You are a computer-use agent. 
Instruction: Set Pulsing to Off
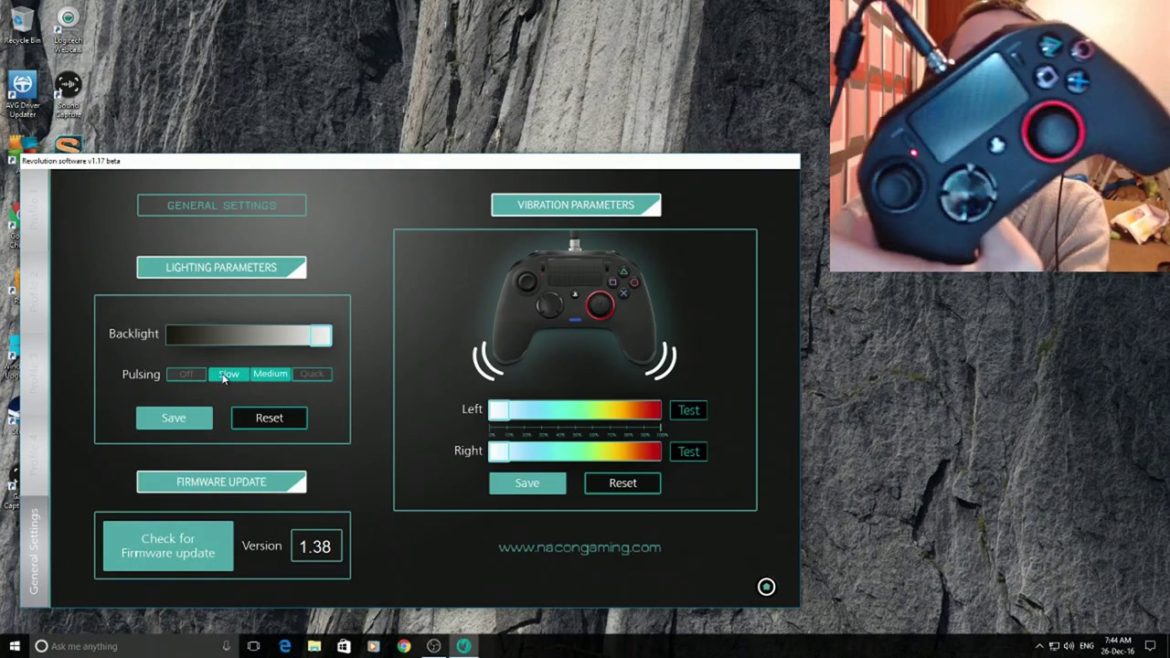coord(186,374)
